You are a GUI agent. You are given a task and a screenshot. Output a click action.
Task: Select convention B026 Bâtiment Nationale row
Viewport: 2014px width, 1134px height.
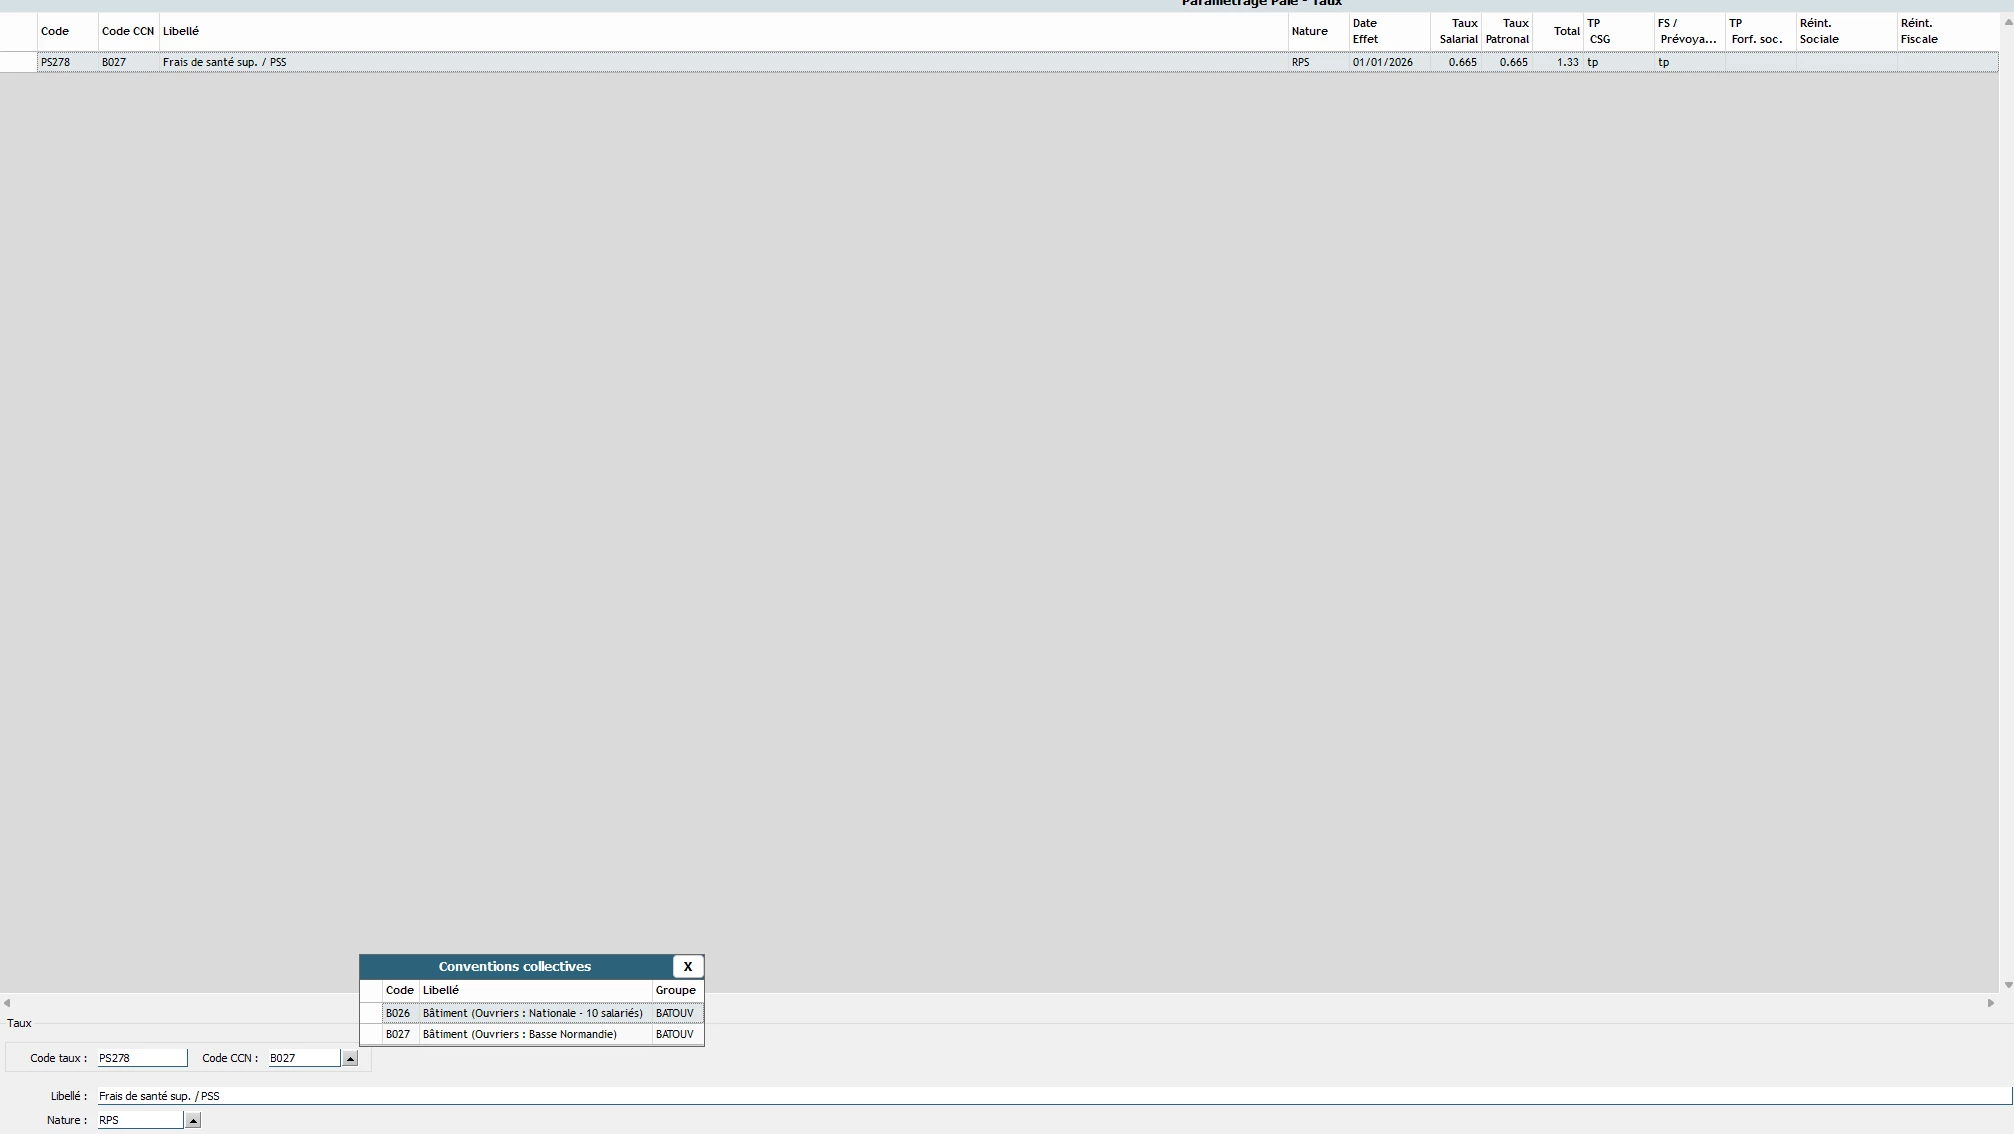tap(532, 1013)
